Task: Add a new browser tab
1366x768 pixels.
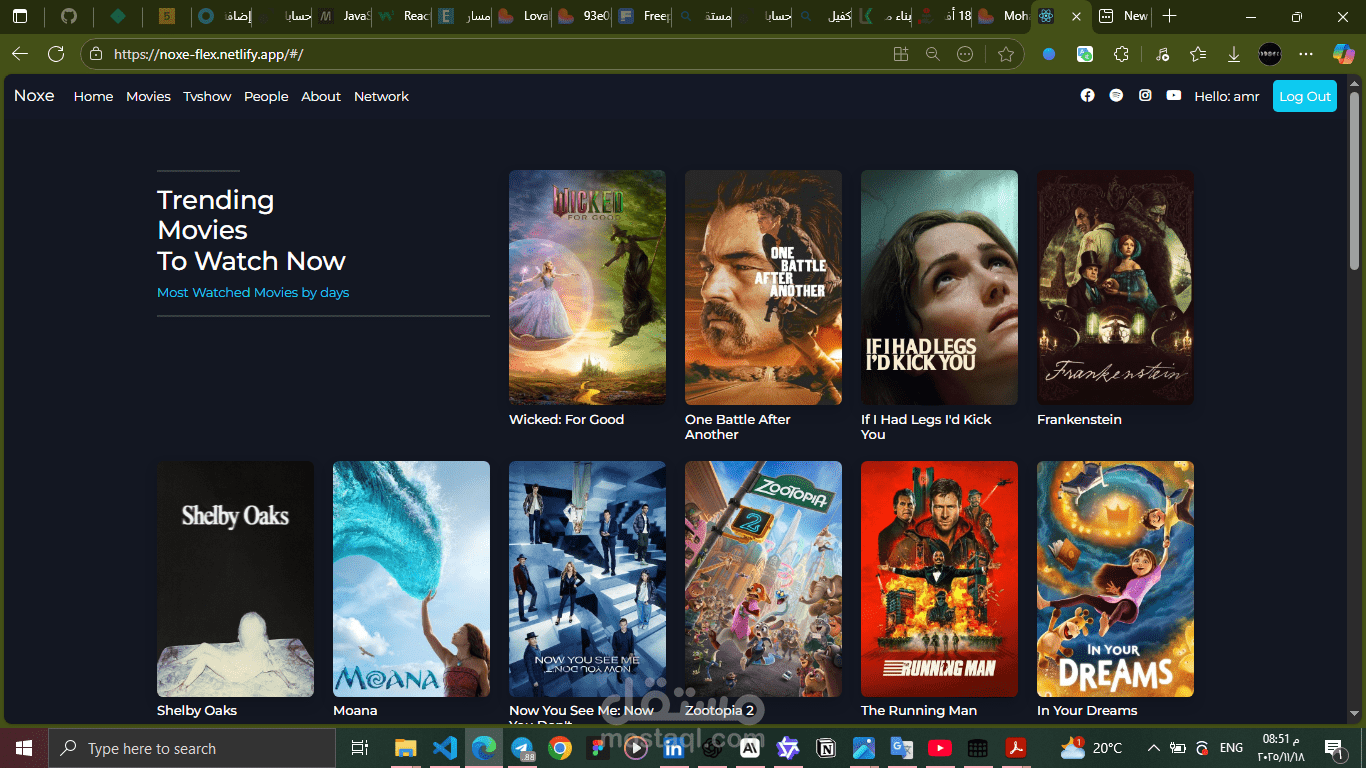Action: [1170, 16]
